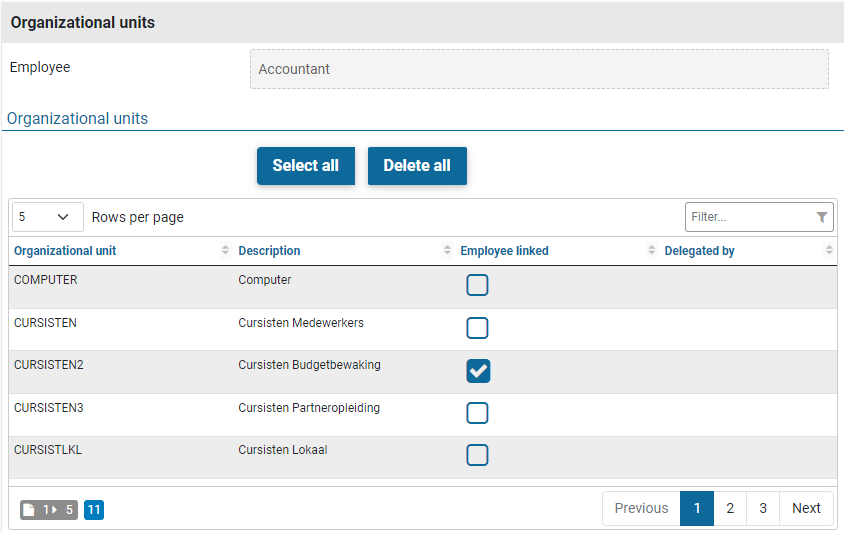Sort by Organizational unit column arrows

coord(225,251)
